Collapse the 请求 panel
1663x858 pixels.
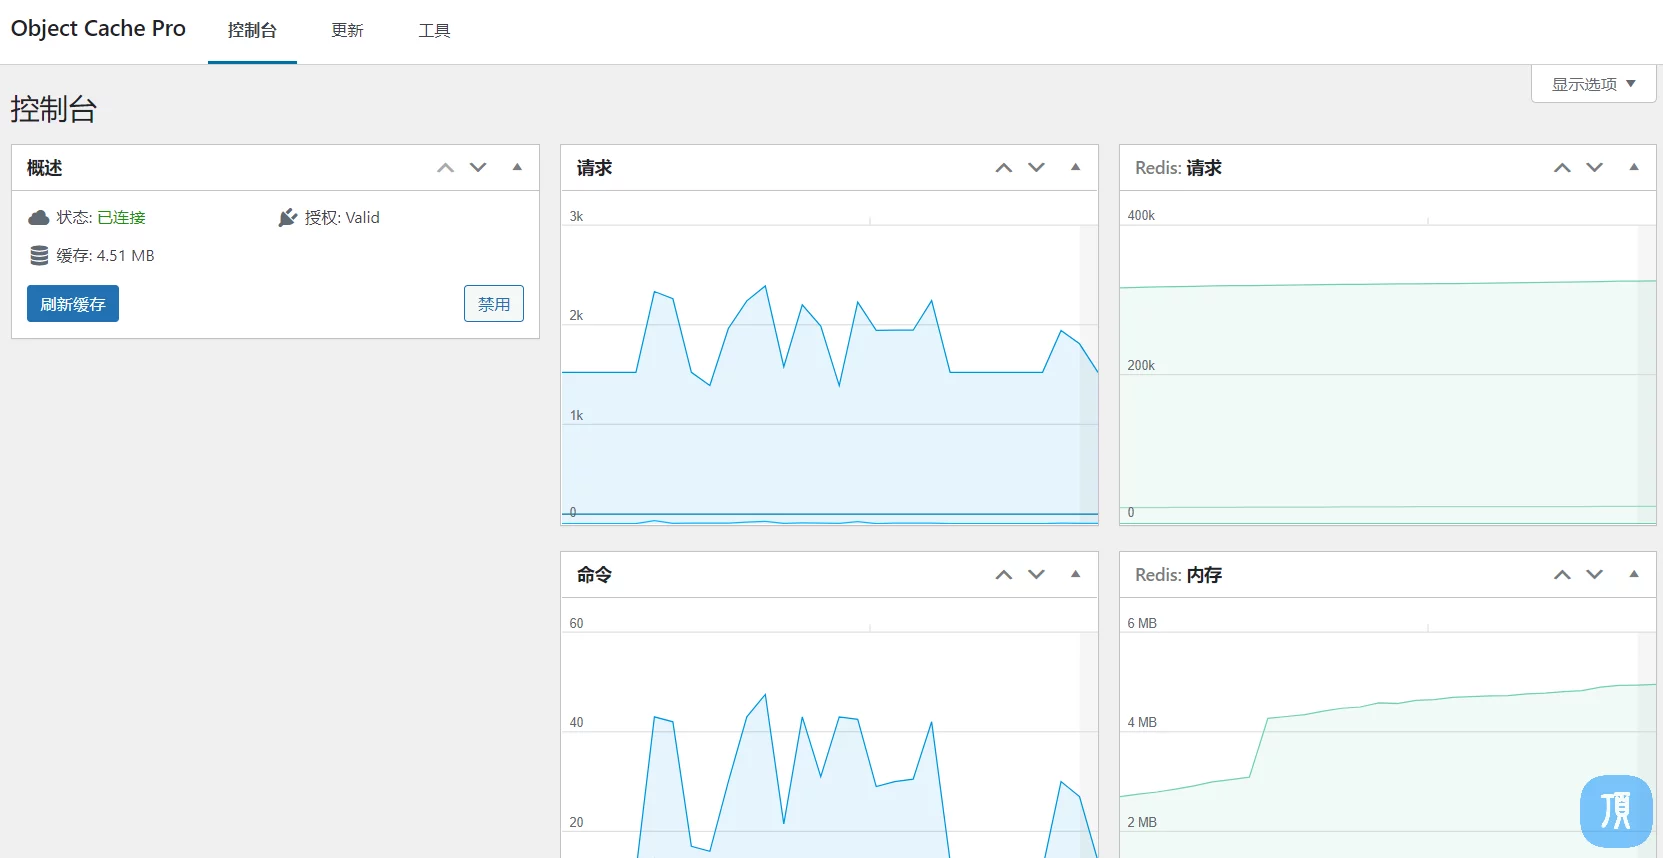point(1075,167)
